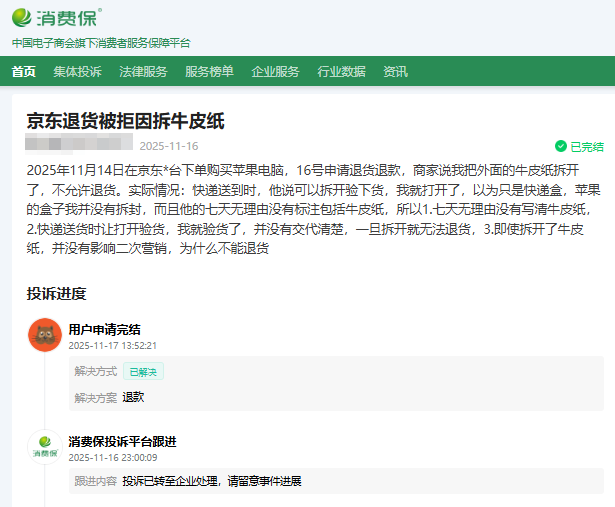Click the 投诉进度 section heading

[x=56, y=293]
